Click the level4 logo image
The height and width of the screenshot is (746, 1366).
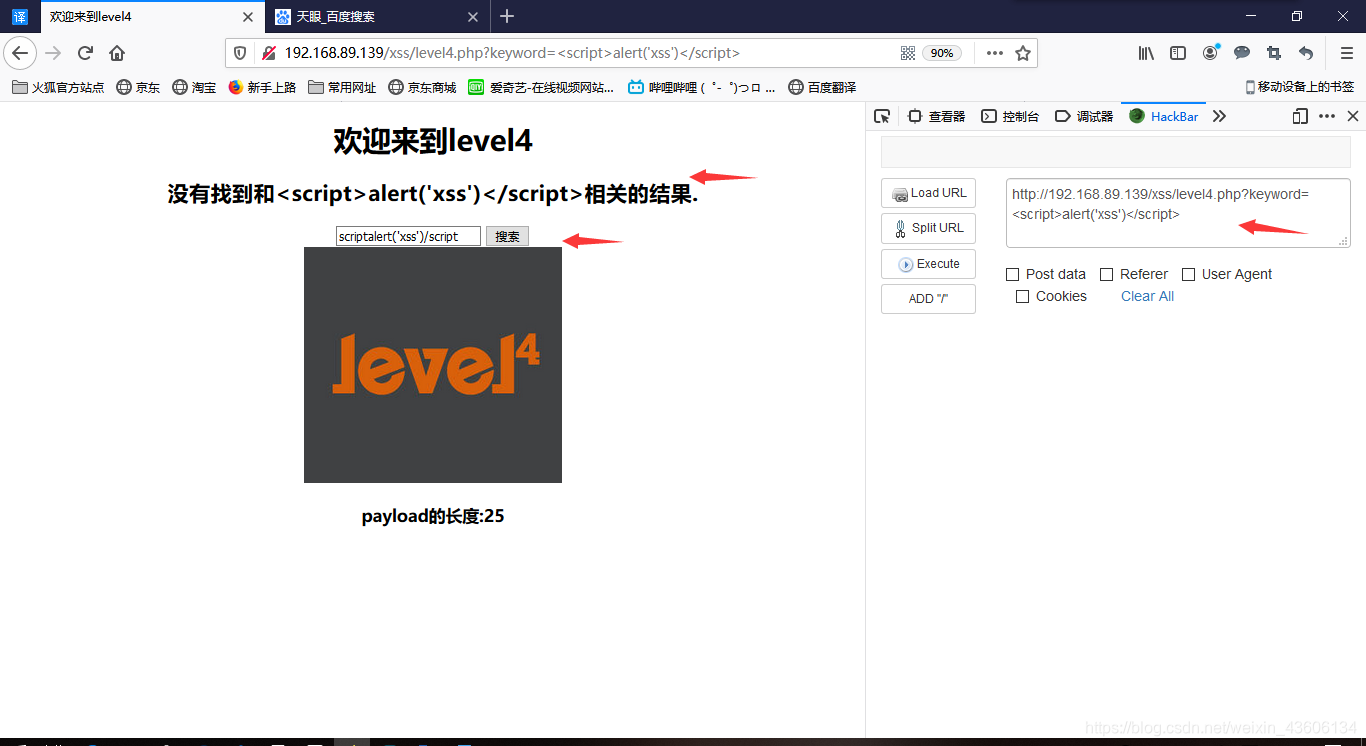pyautogui.click(x=433, y=365)
